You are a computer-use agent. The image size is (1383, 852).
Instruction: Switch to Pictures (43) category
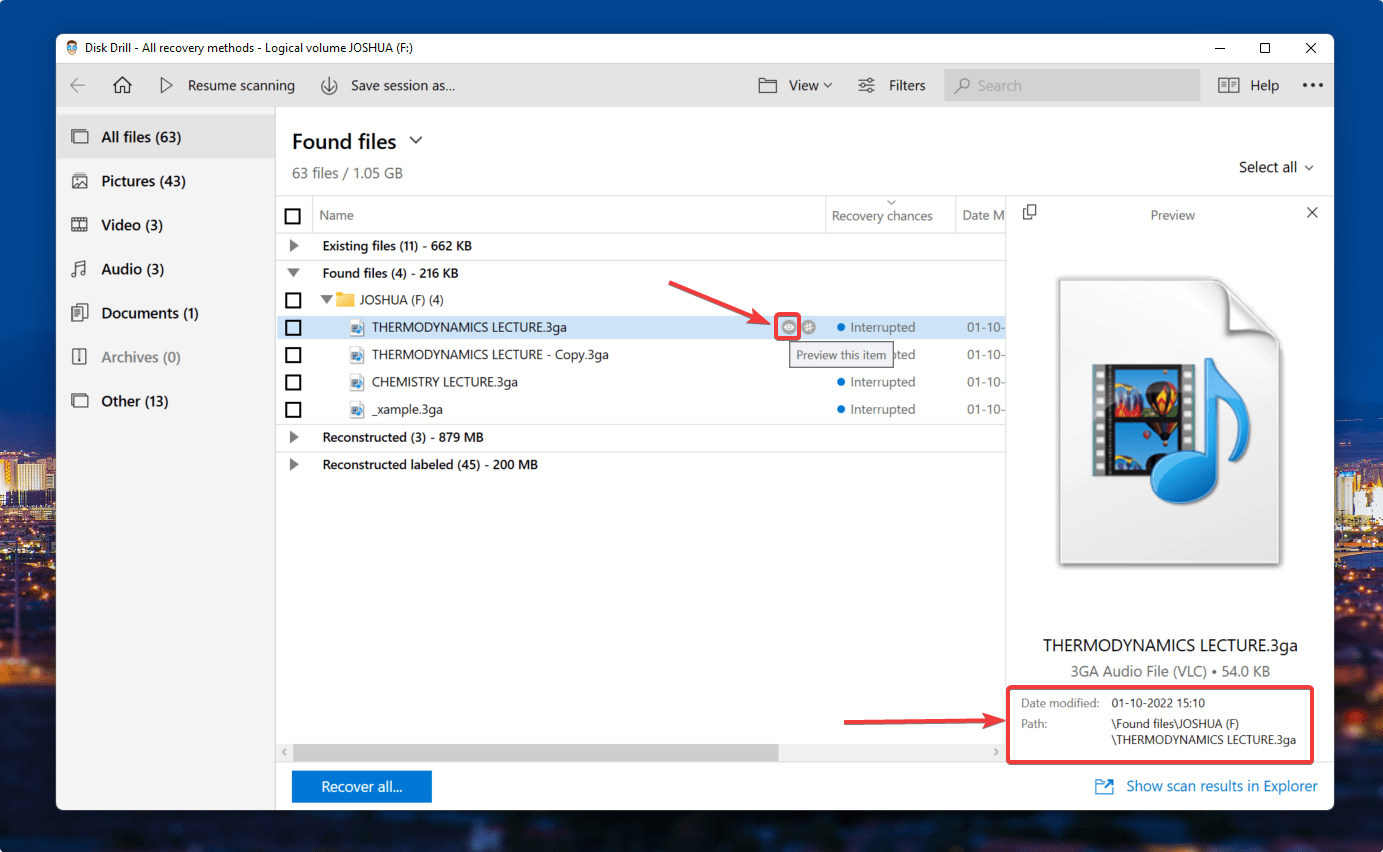click(143, 181)
